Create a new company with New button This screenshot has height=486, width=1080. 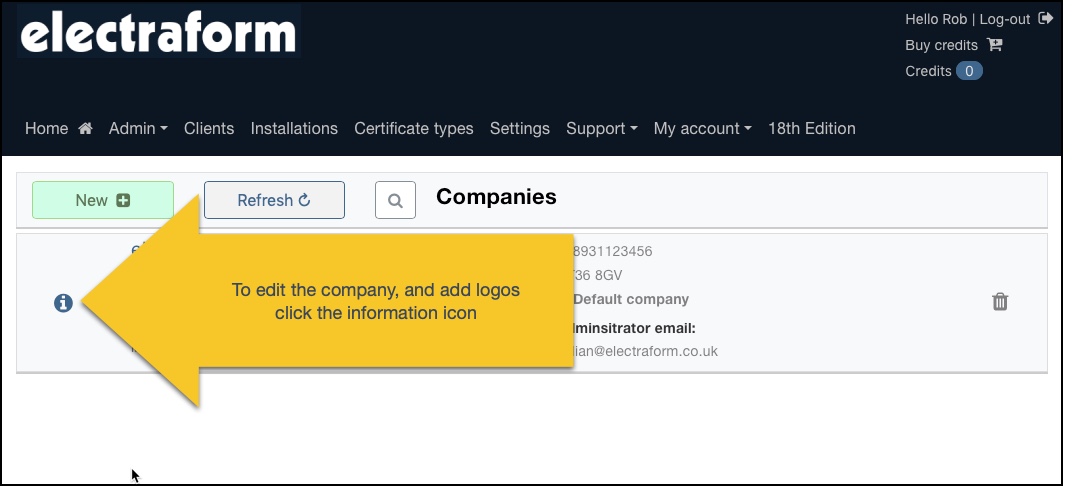(103, 200)
